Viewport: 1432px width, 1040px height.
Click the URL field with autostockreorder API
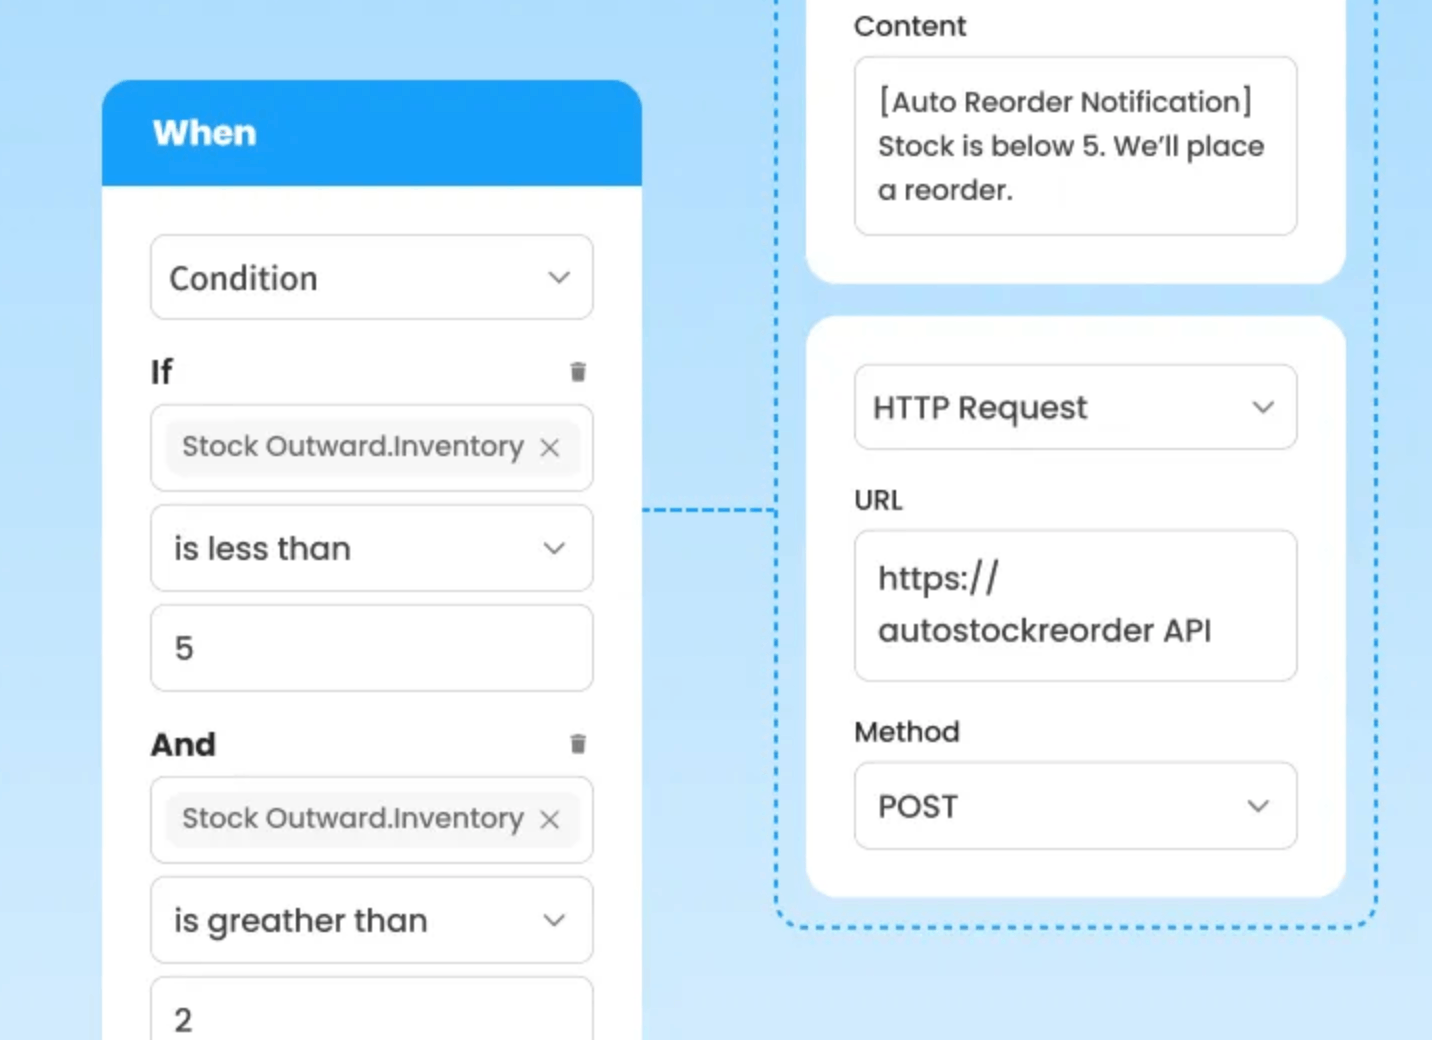[1076, 606]
